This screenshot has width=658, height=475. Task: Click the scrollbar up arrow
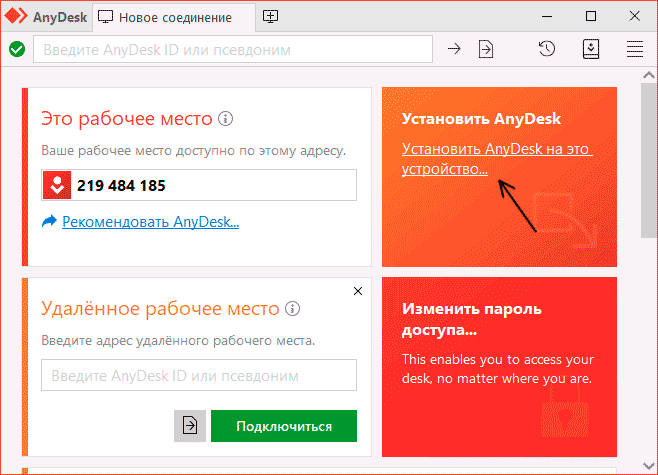[649, 75]
